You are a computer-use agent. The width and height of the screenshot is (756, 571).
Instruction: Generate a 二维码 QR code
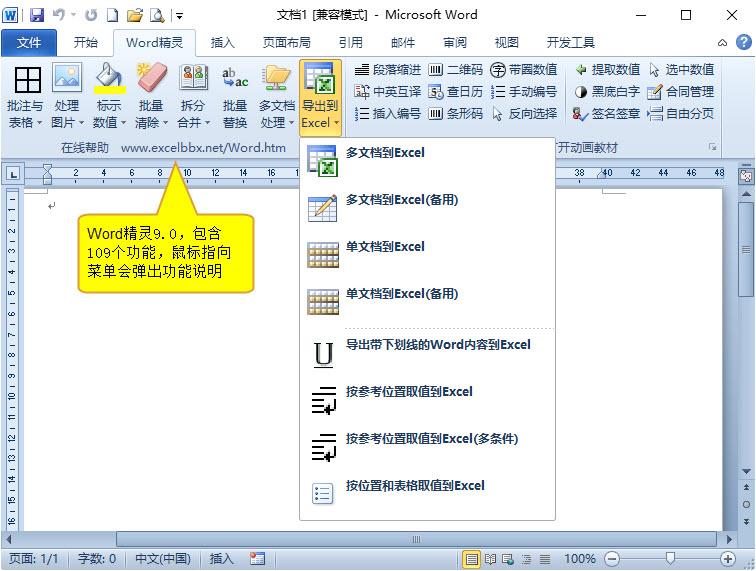pyautogui.click(x=456, y=70)
